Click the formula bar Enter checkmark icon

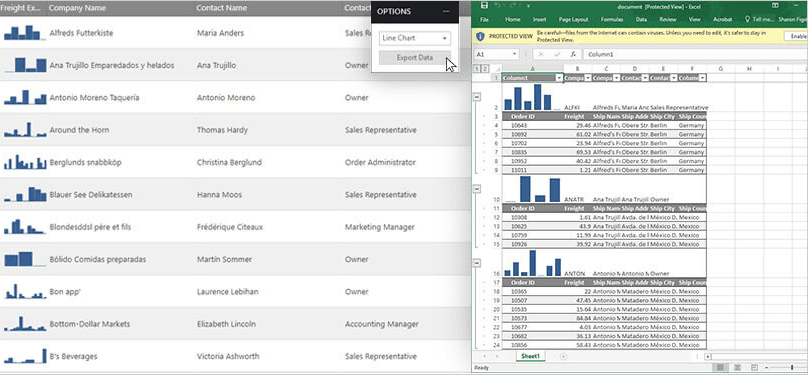click(x=557, y=54)
